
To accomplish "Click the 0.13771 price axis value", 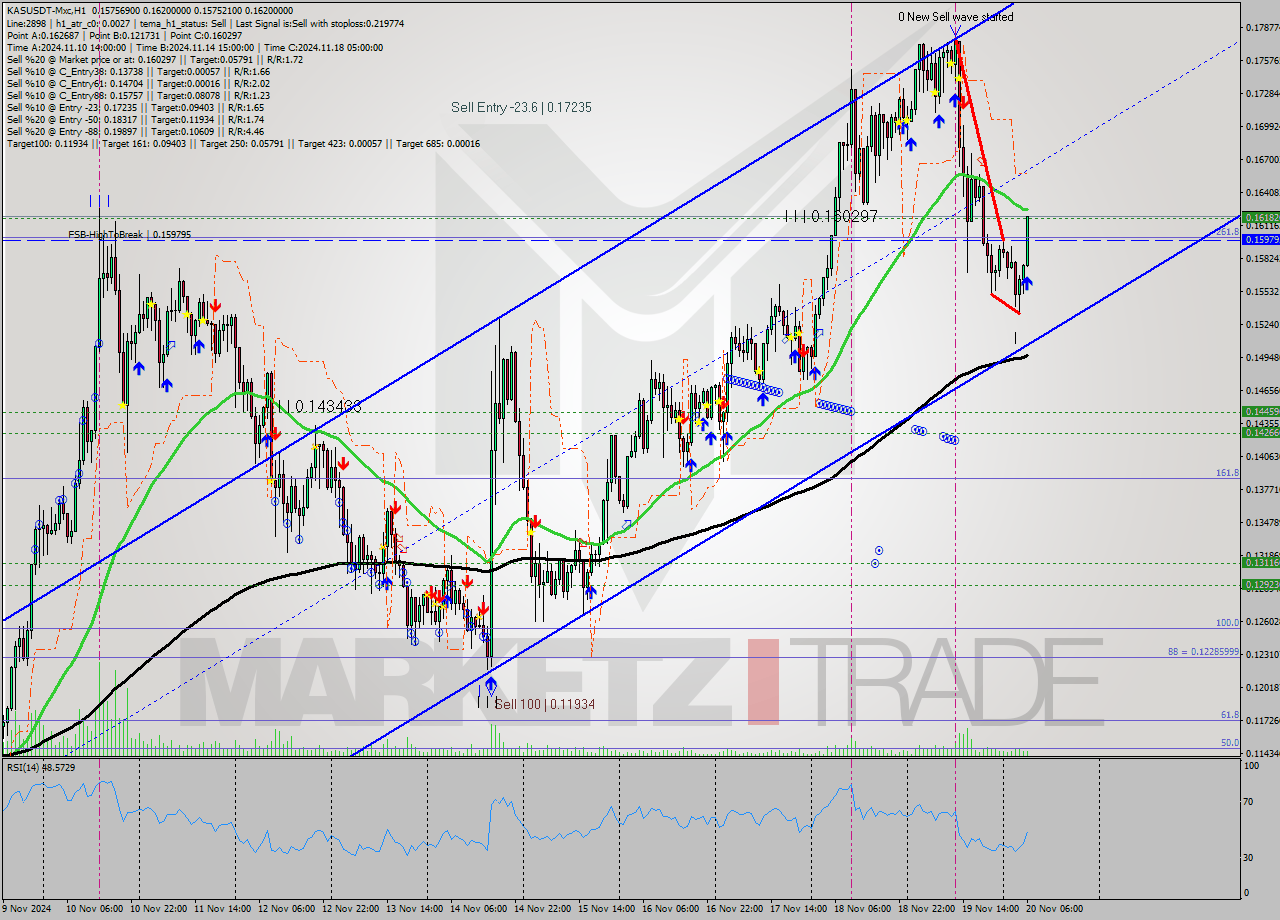I will click(1262, 490).
